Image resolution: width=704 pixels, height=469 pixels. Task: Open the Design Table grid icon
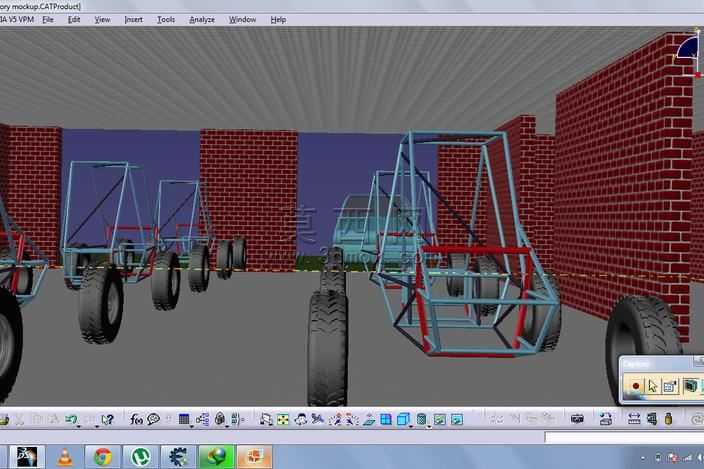[x=184, y=419]
